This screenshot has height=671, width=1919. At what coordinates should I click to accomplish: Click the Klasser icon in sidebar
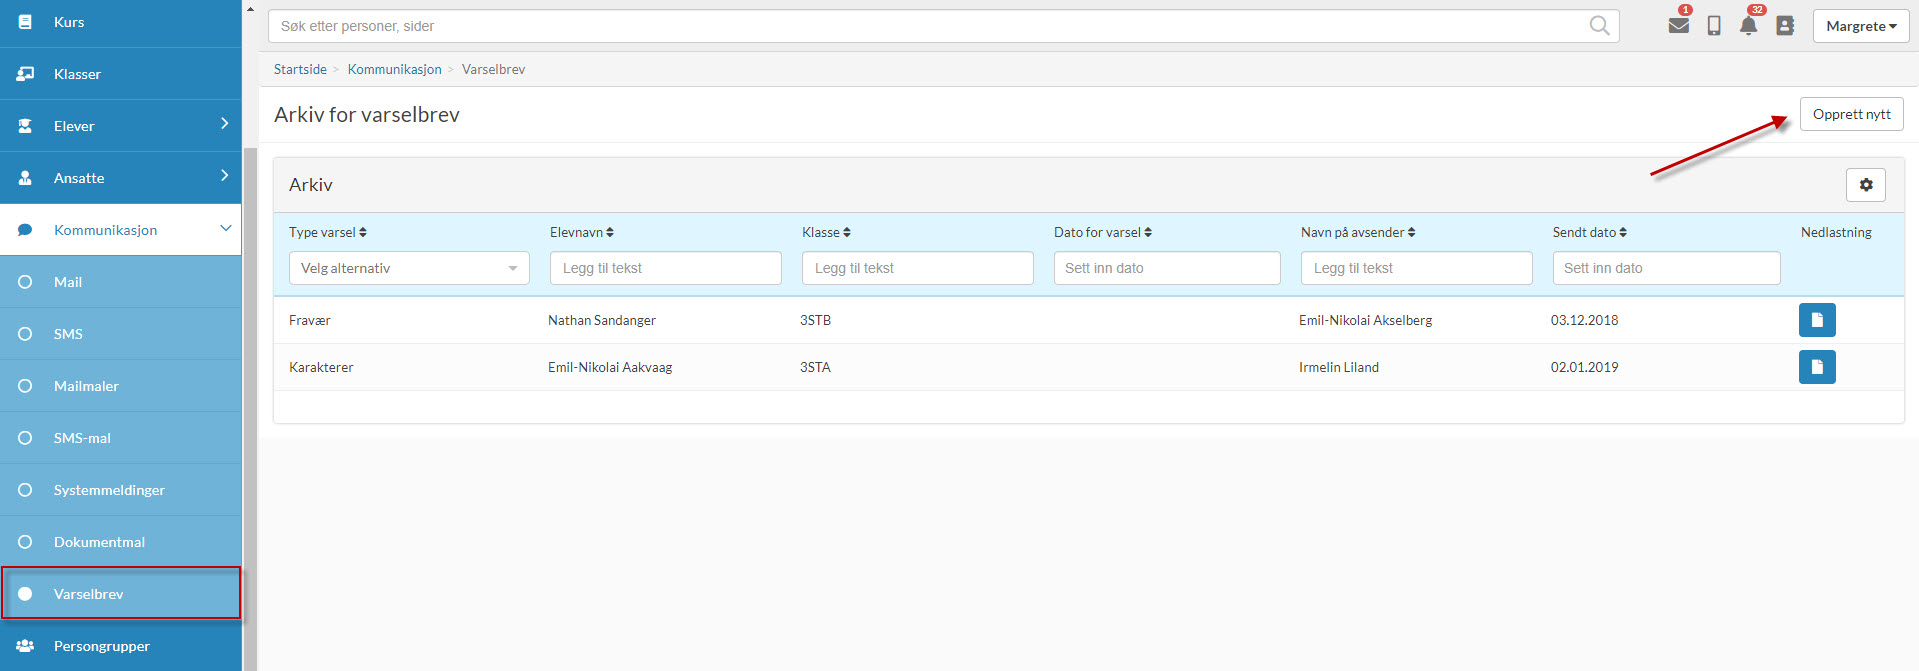[x=25, y=74]
